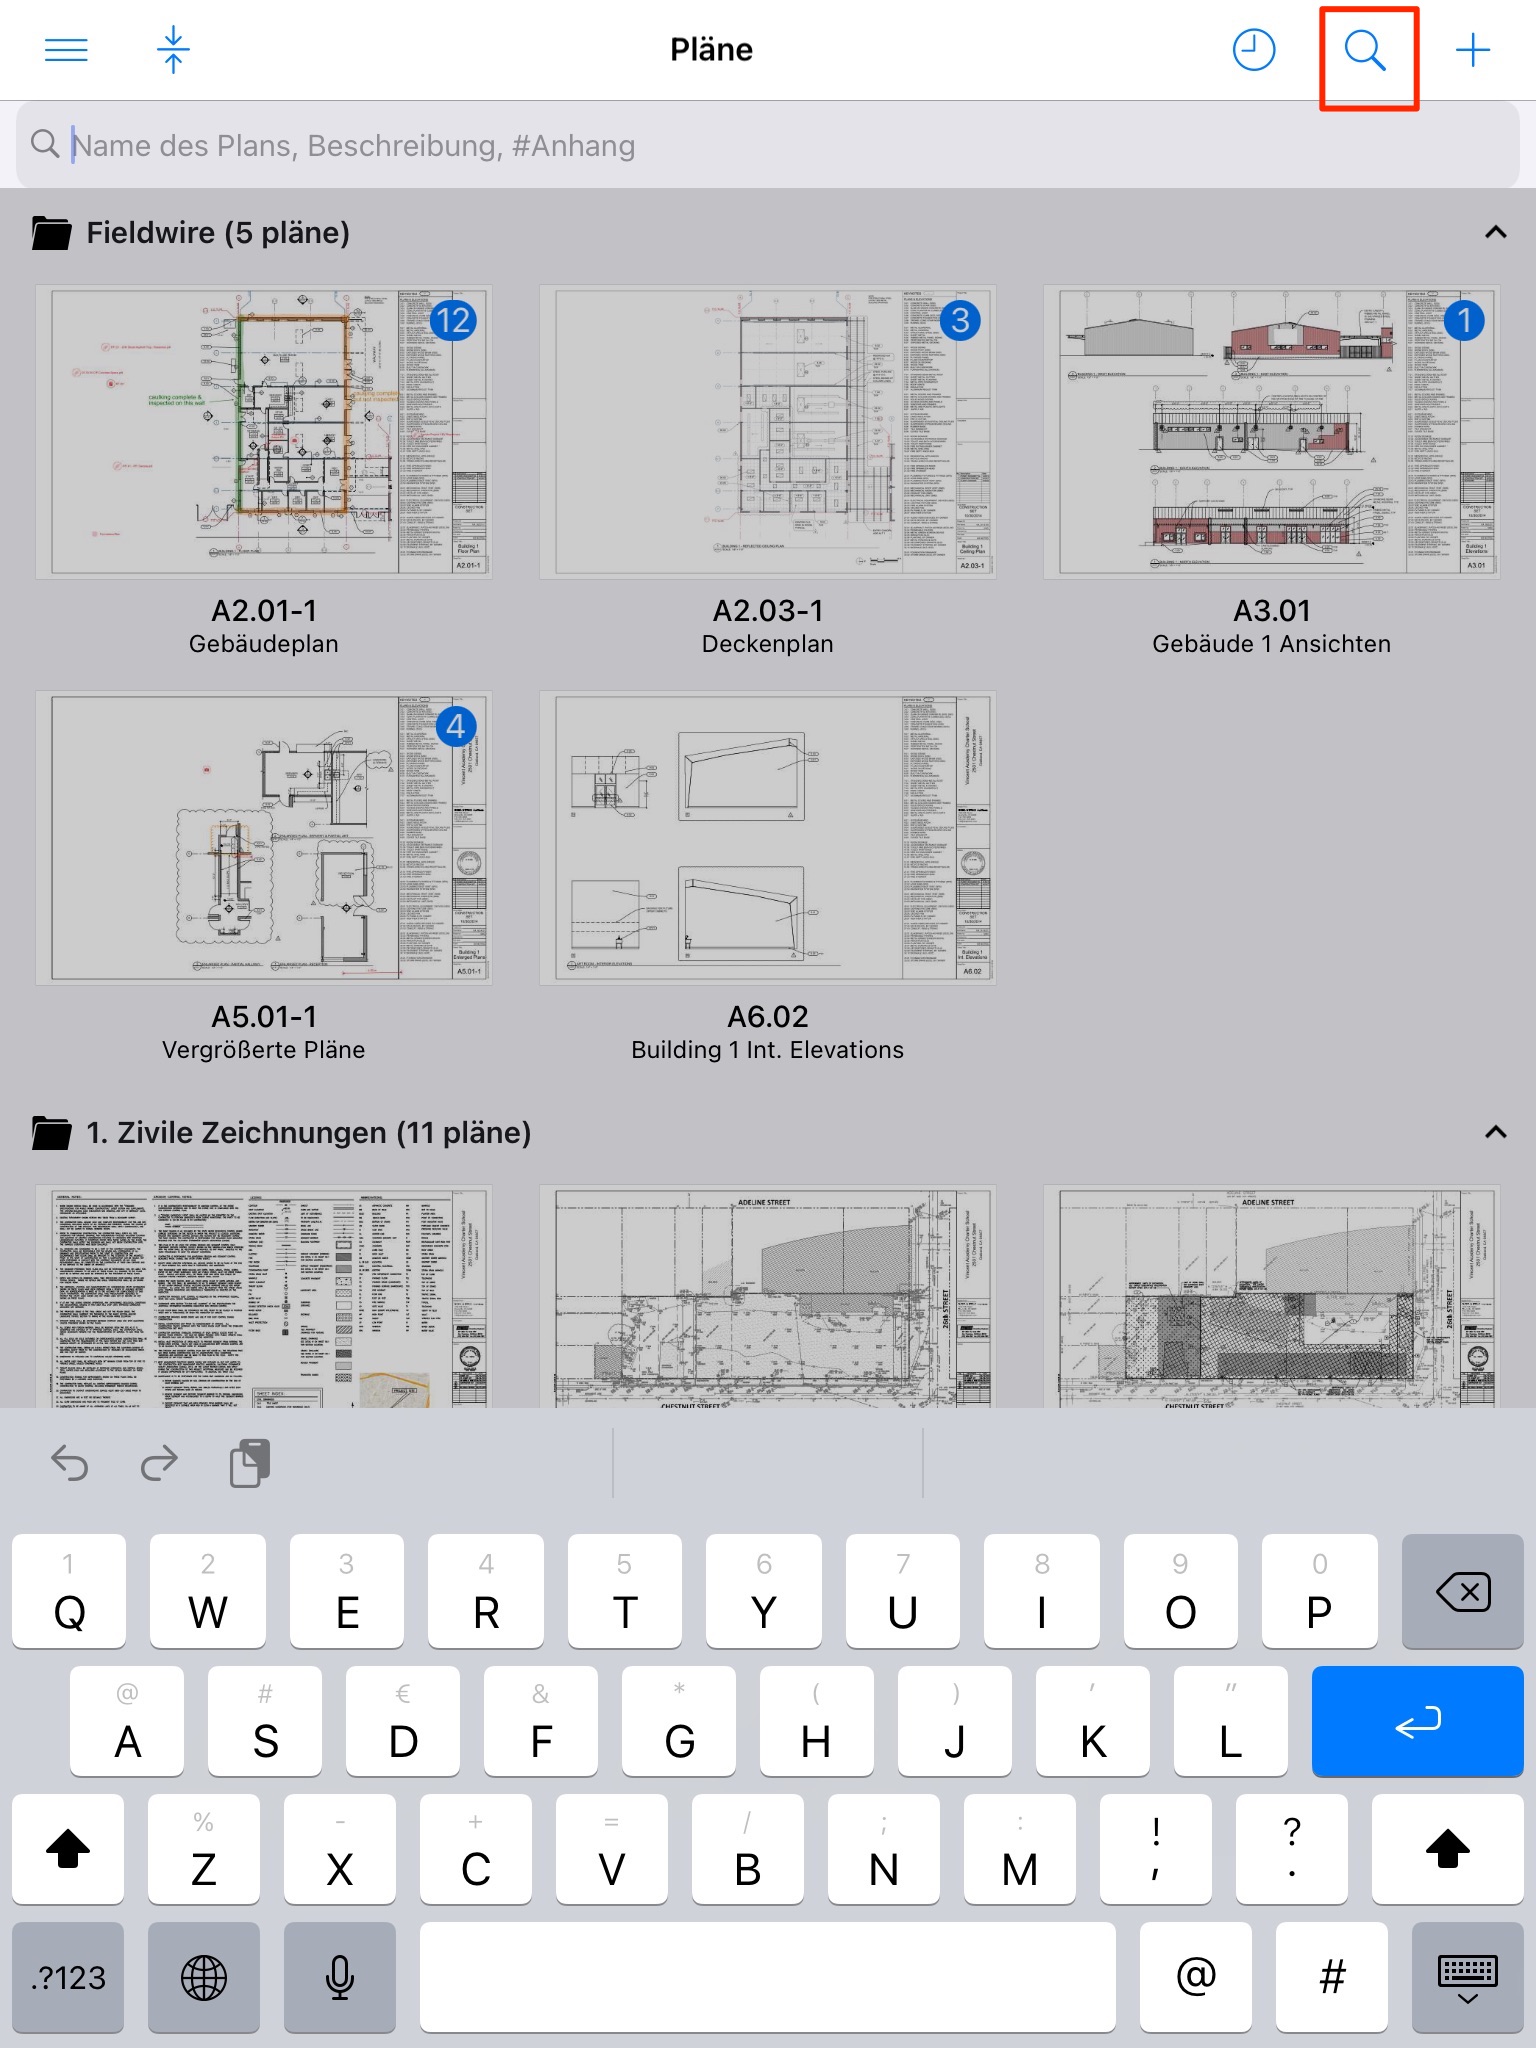Tap the right shift key
1536x2048 pixels.
click(1447, 1849)
